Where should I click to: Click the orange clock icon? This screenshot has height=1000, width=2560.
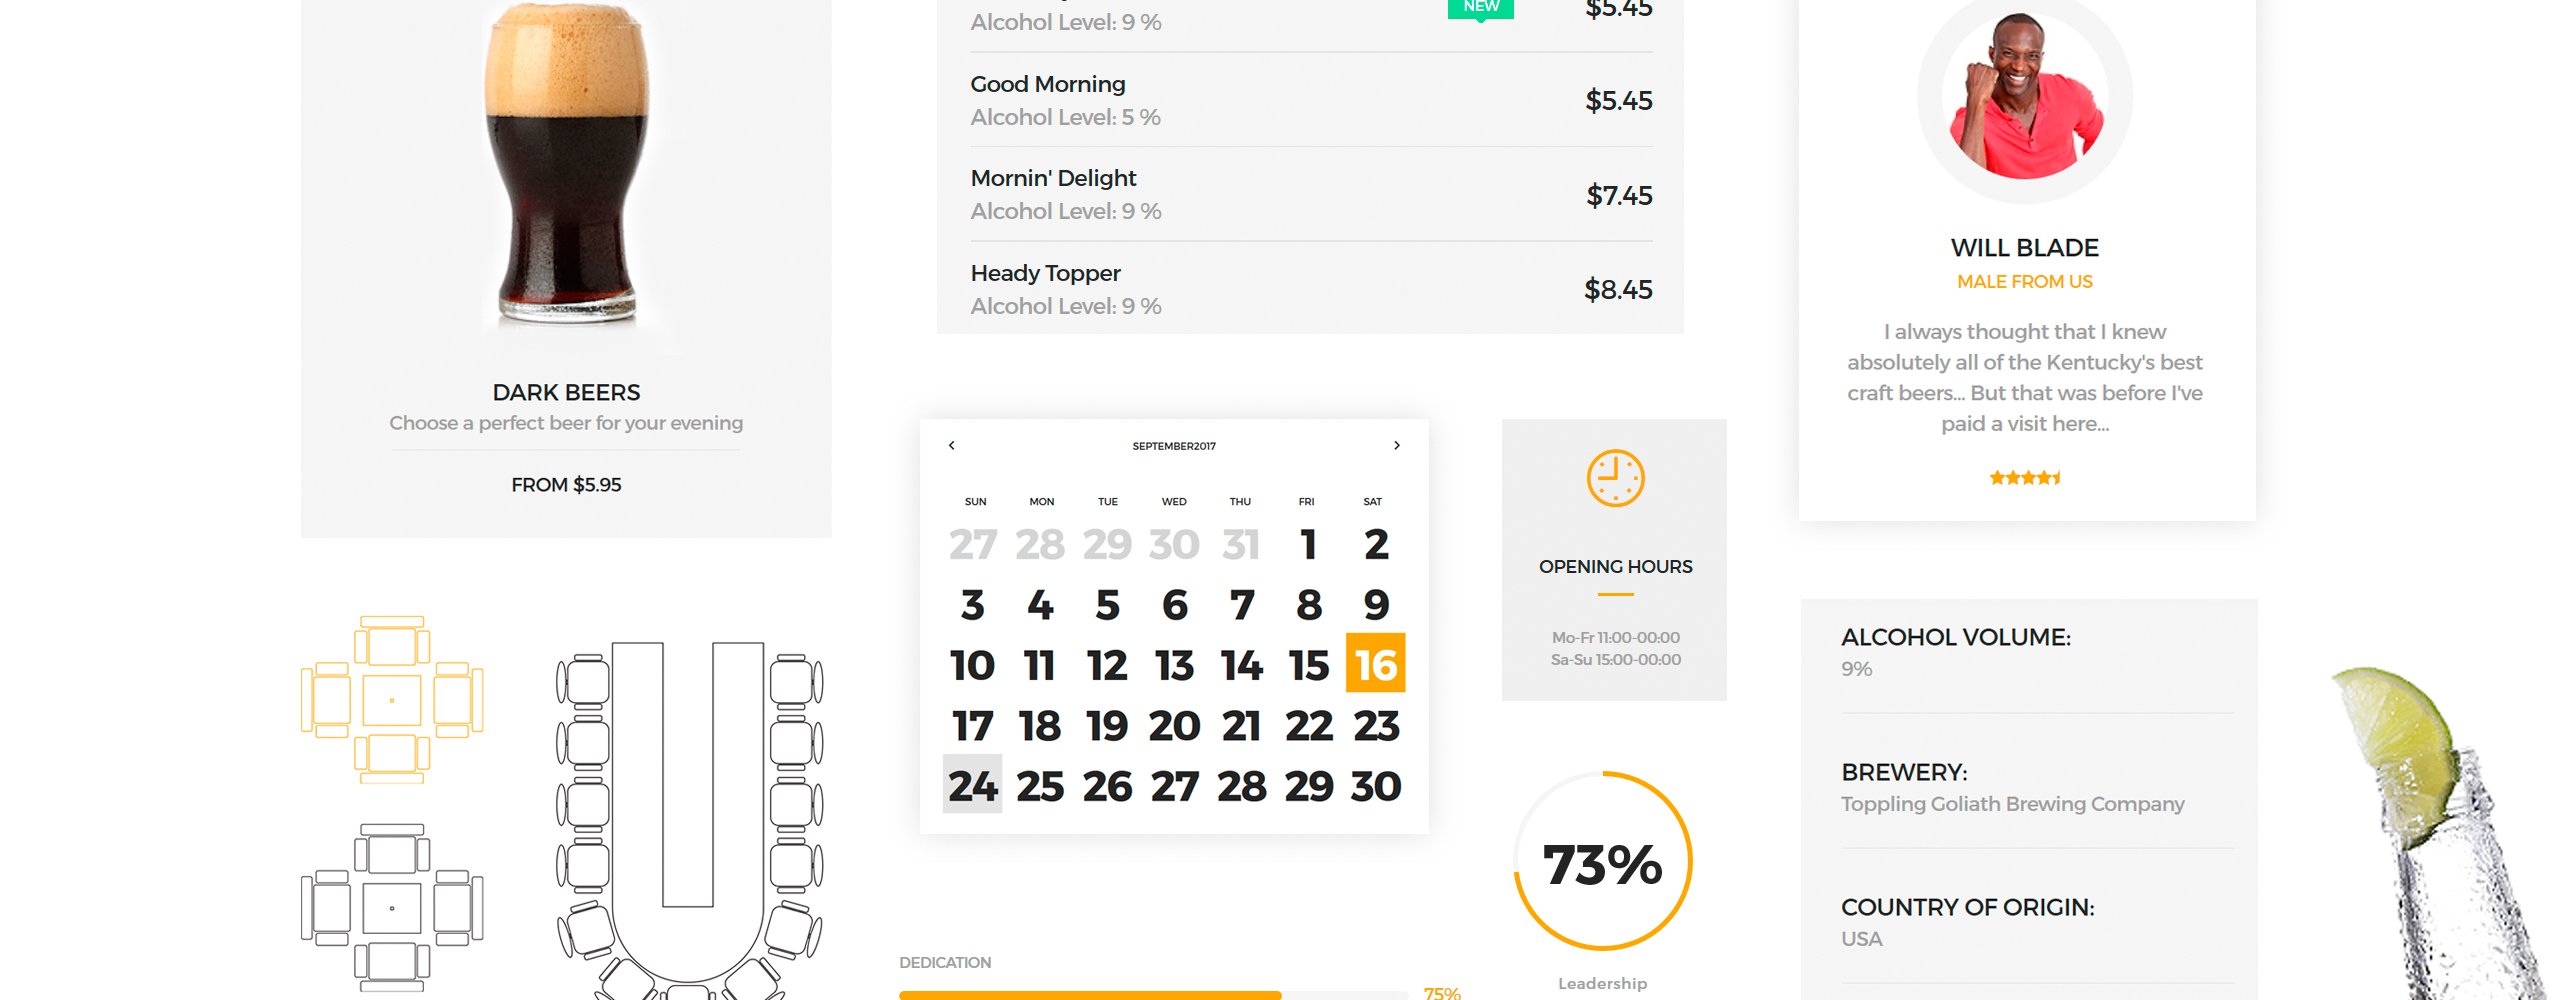tap(1615, 478)
